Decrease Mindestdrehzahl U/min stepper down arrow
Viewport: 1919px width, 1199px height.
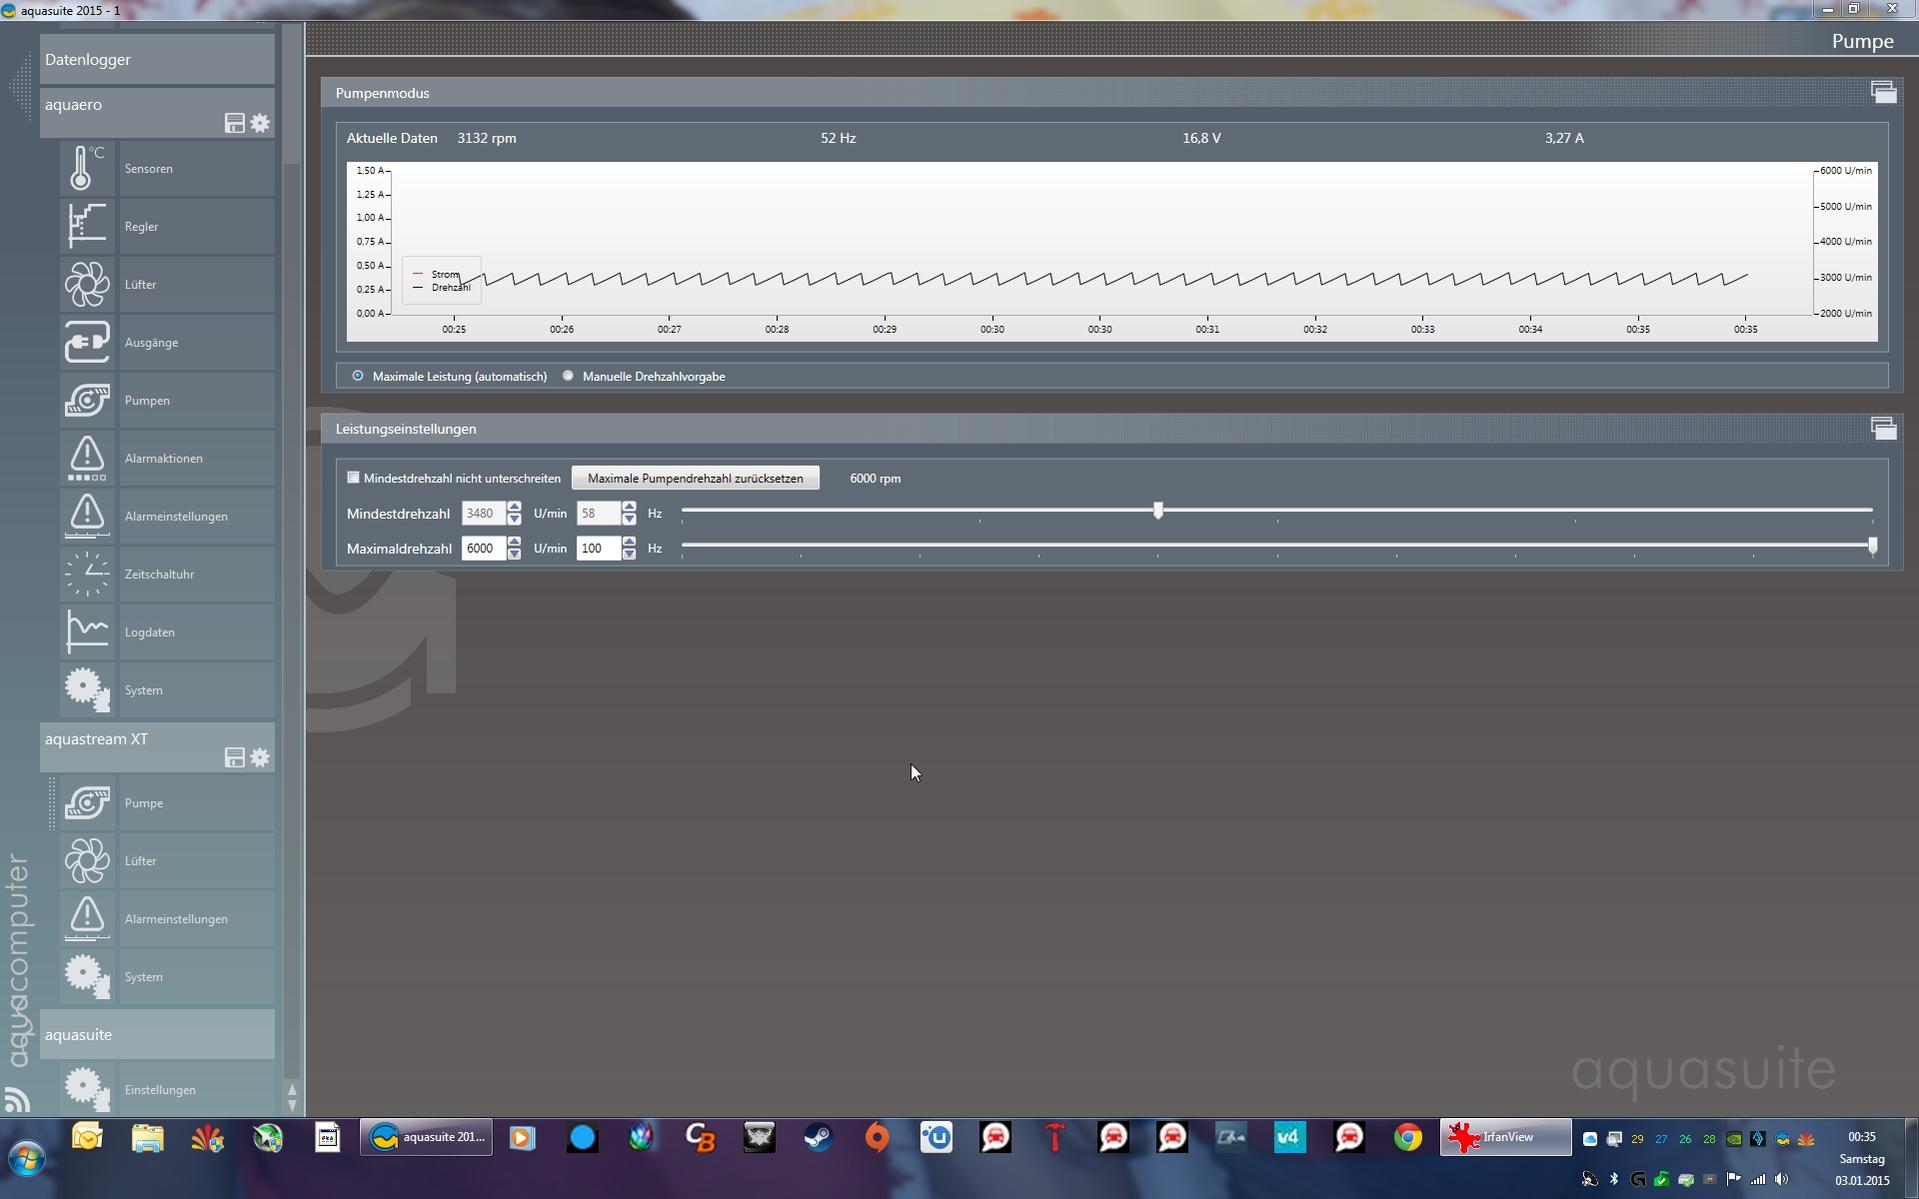(514, 519)
